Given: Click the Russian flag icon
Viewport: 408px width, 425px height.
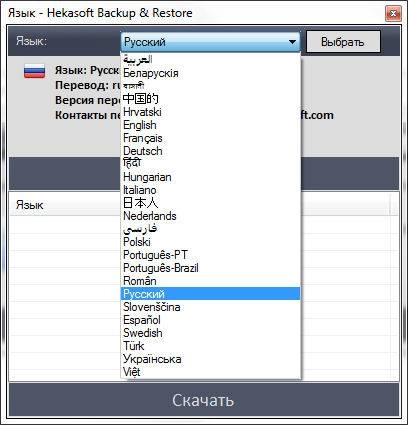Looking at the screenshot, I should [34, 71].
